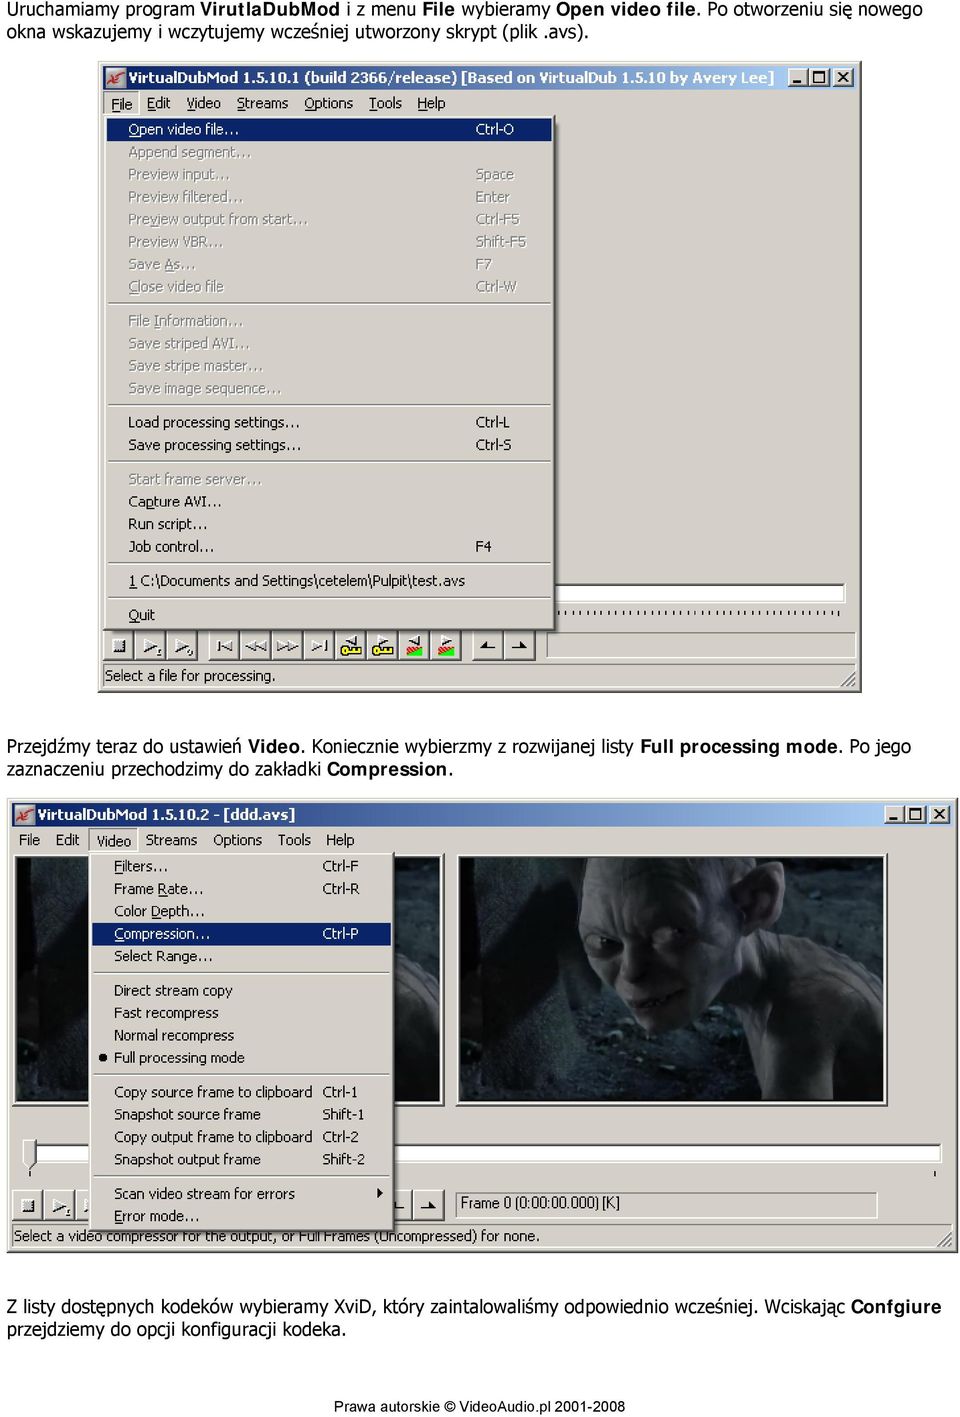Jump to end icon in upper toolbar

(x=320, y=646)
